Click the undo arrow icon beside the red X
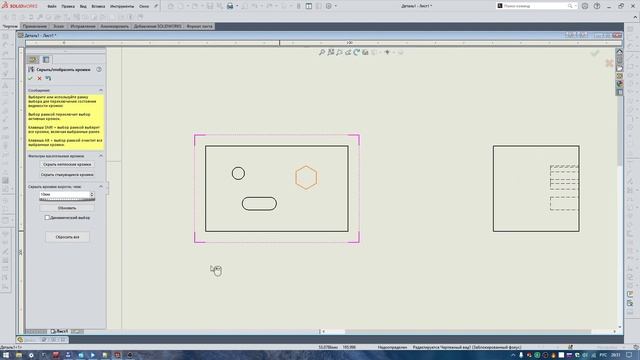The width and height of the screenshot is (640, 360). click(x=49, y=78)
